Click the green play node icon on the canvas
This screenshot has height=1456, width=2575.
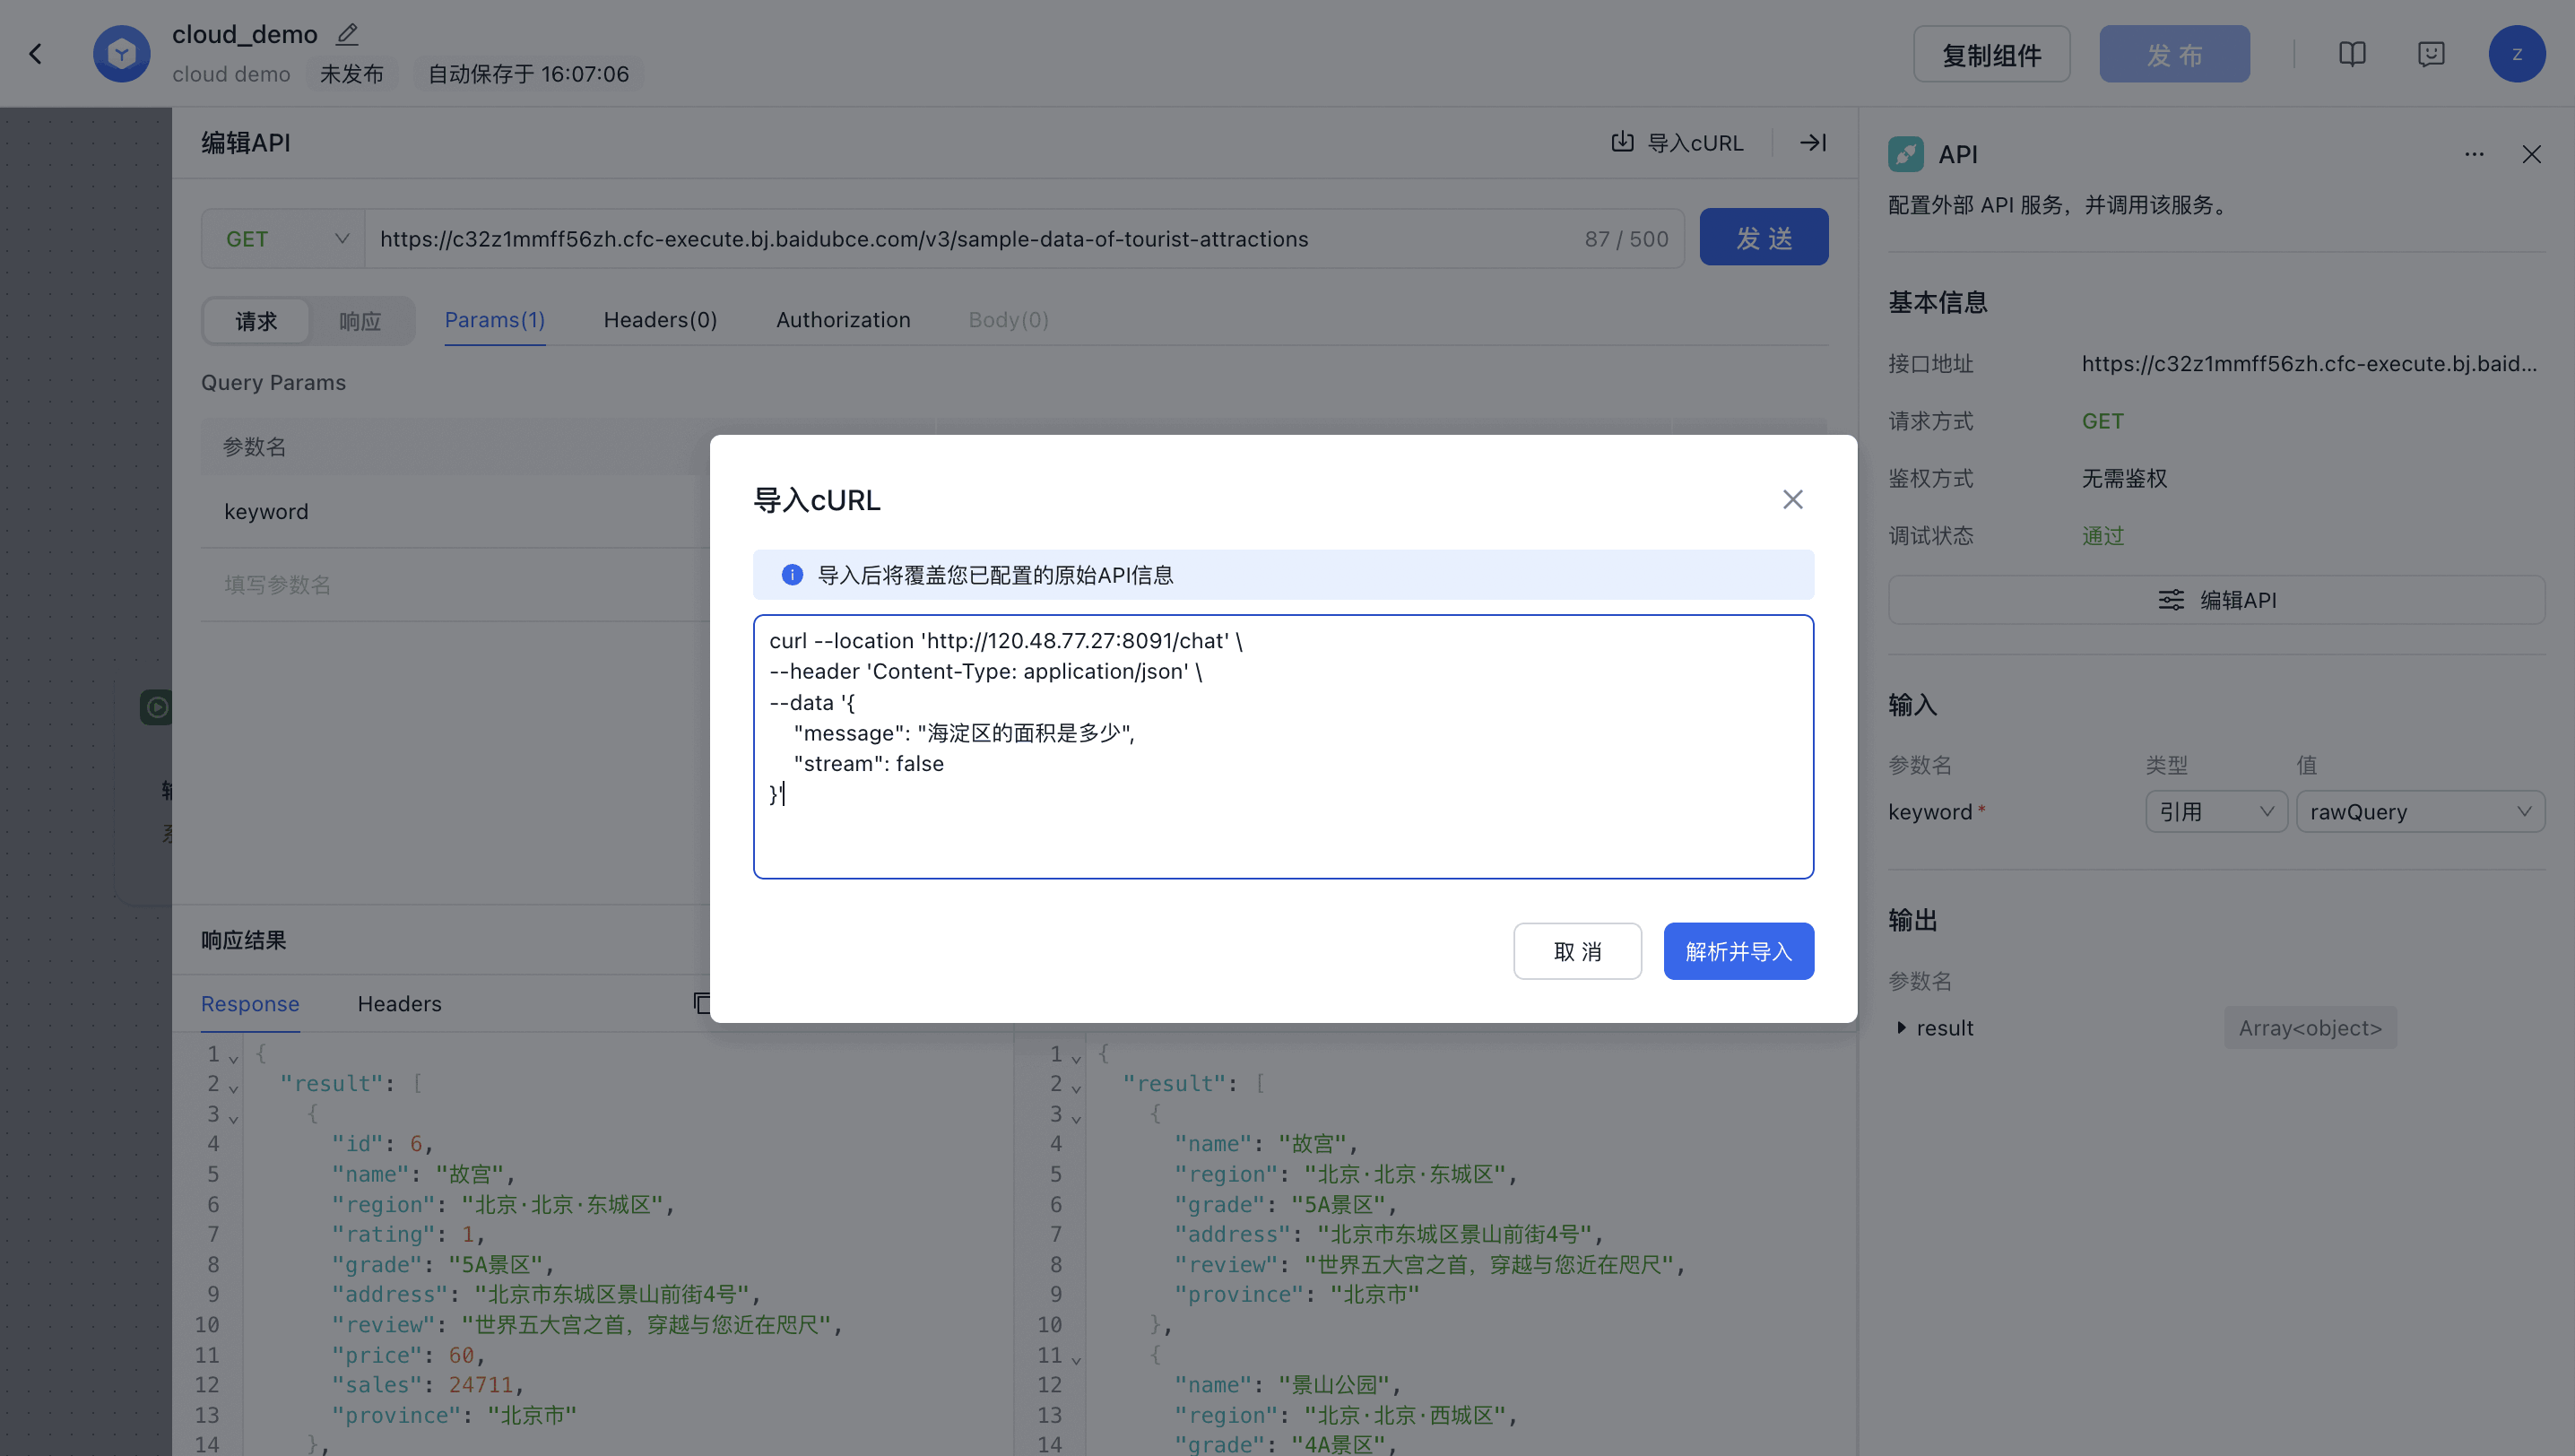coord(156,707)
